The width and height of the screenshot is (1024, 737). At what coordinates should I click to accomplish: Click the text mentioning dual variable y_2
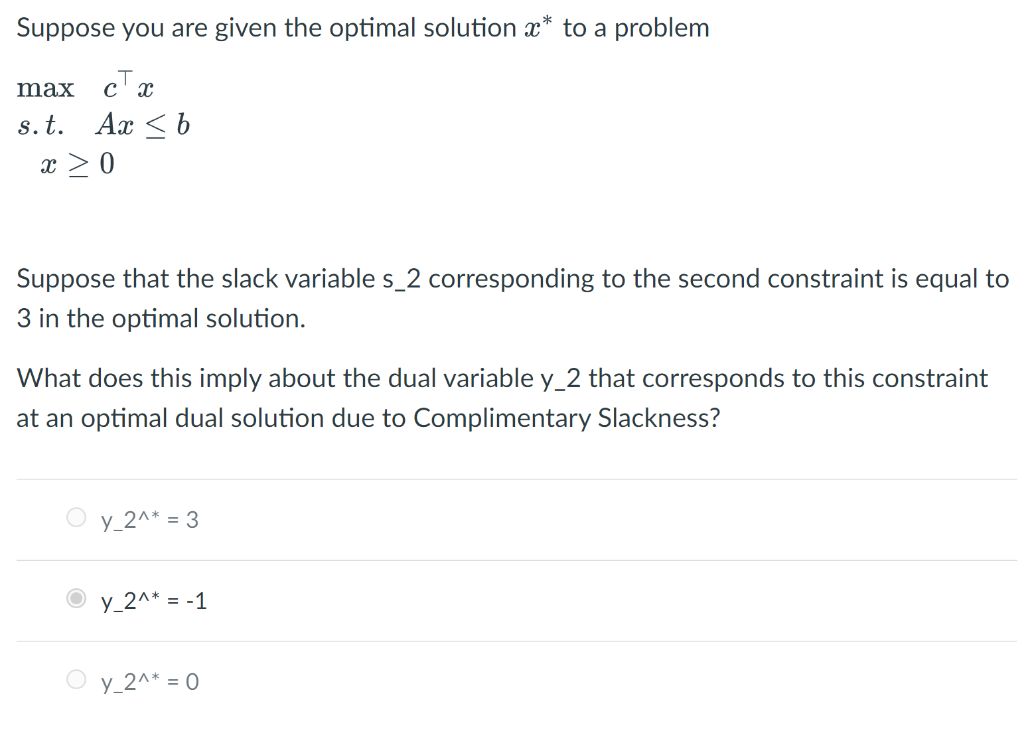tap(500, 378)
